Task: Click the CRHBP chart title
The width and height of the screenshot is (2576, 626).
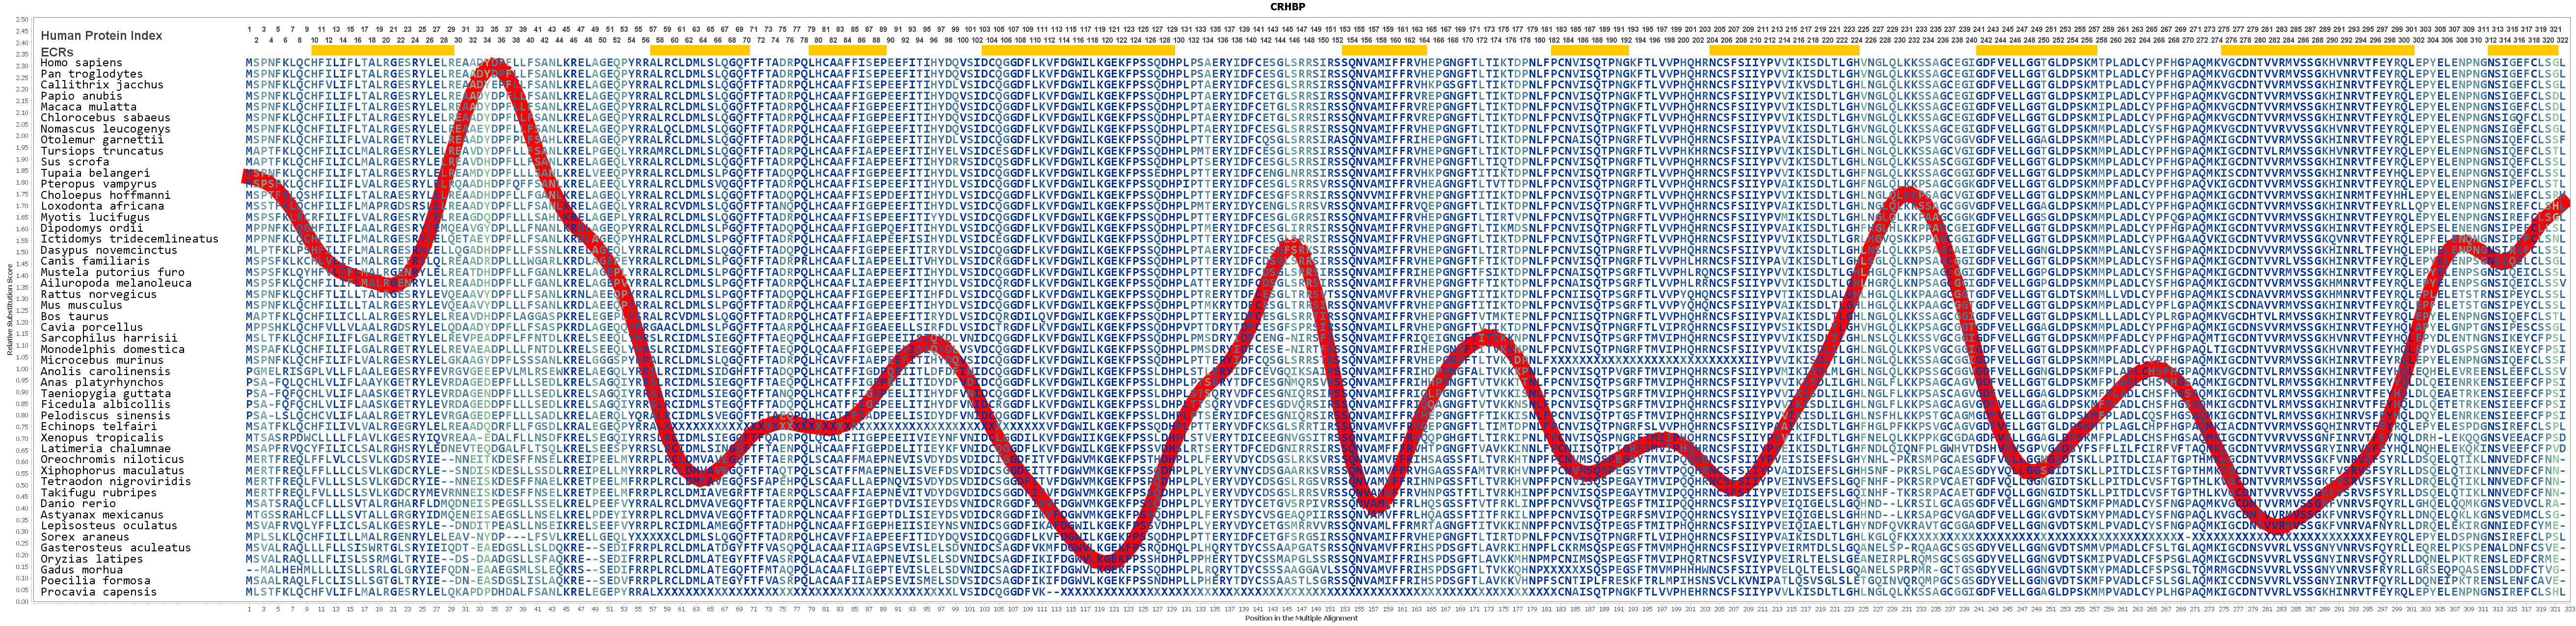Action: pyautogui.click(x=1287, y=7)
